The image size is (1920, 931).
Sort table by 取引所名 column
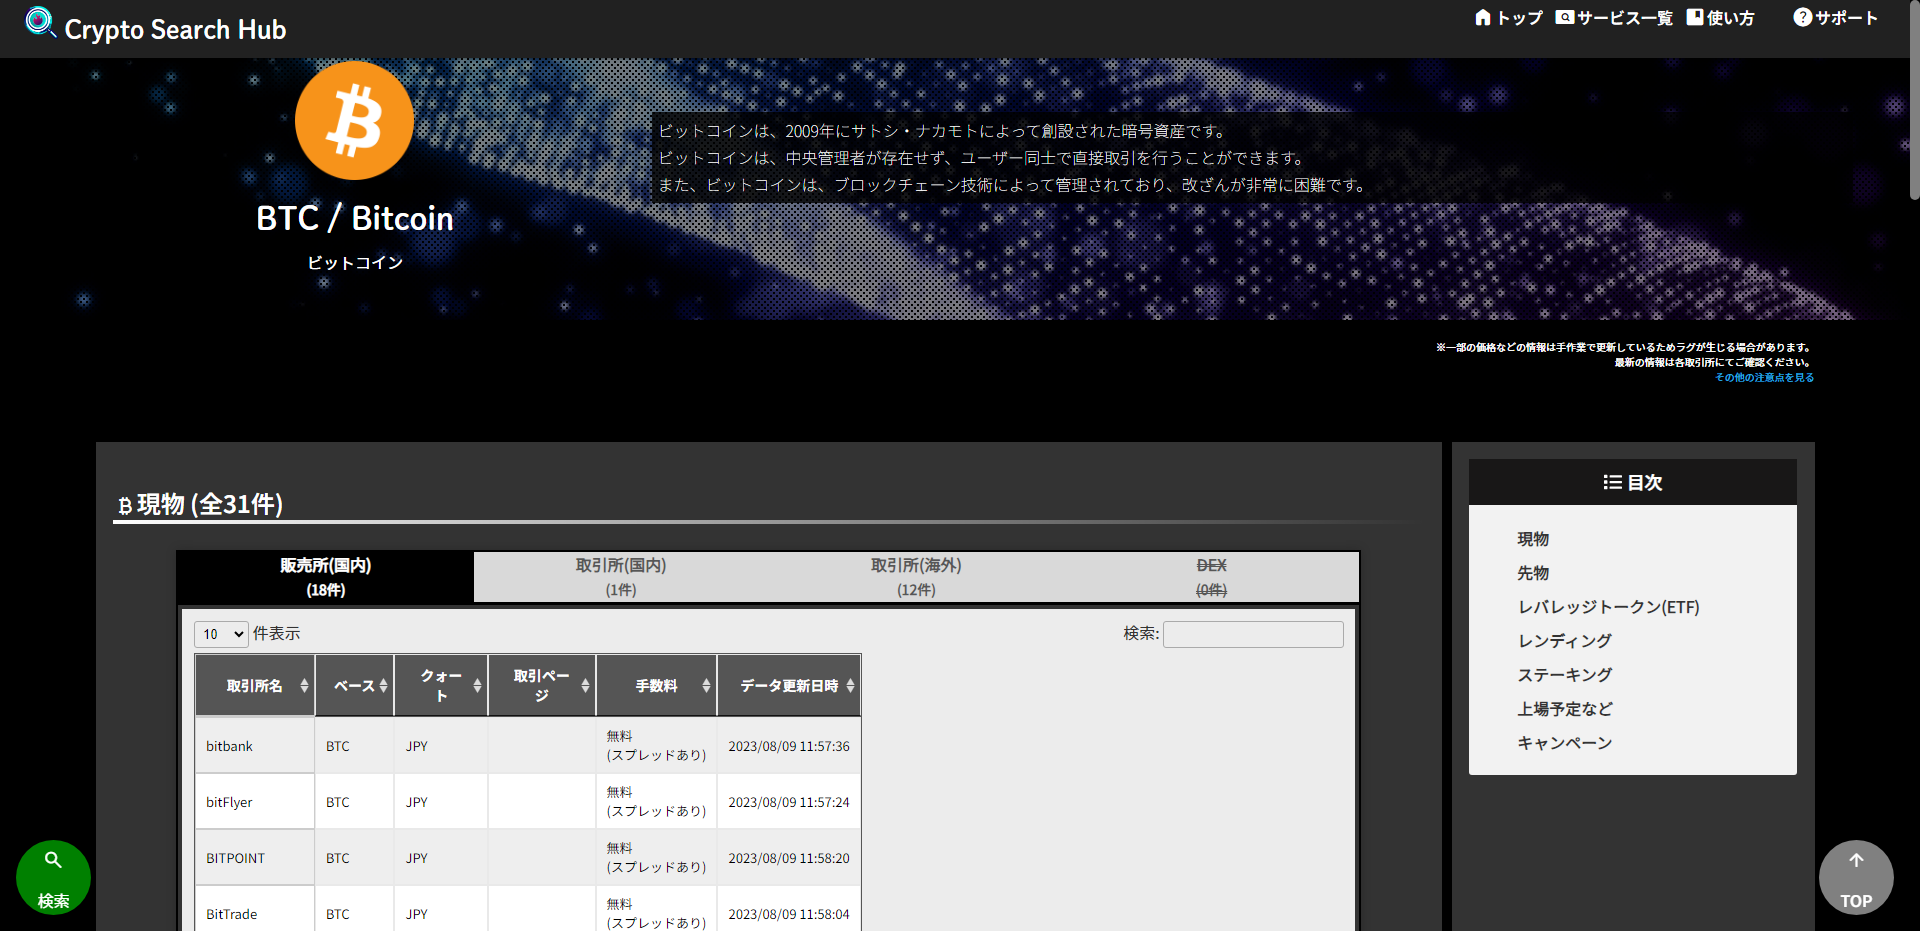click(x=255, y=686)
